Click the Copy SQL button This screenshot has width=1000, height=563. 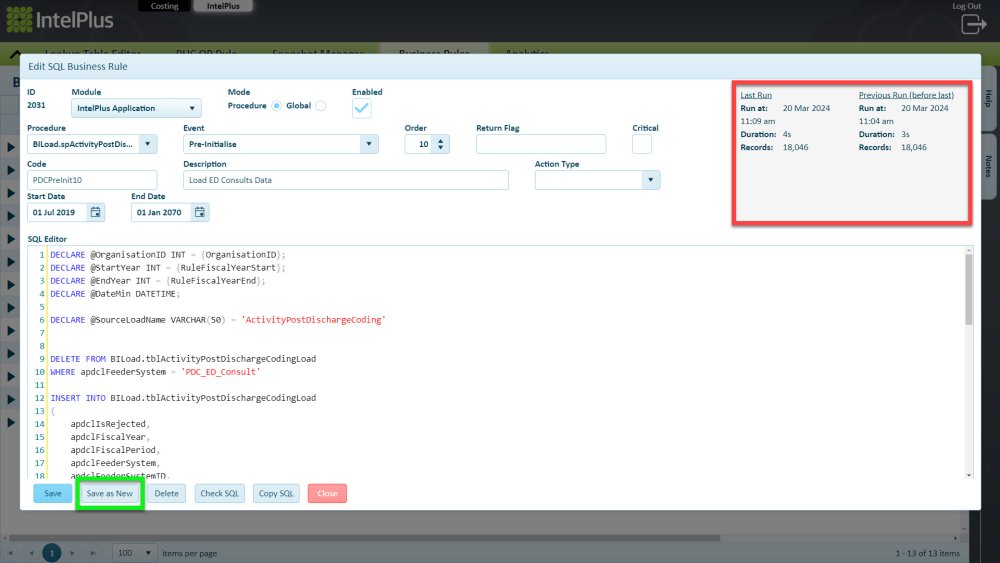(x=276, y=494)
